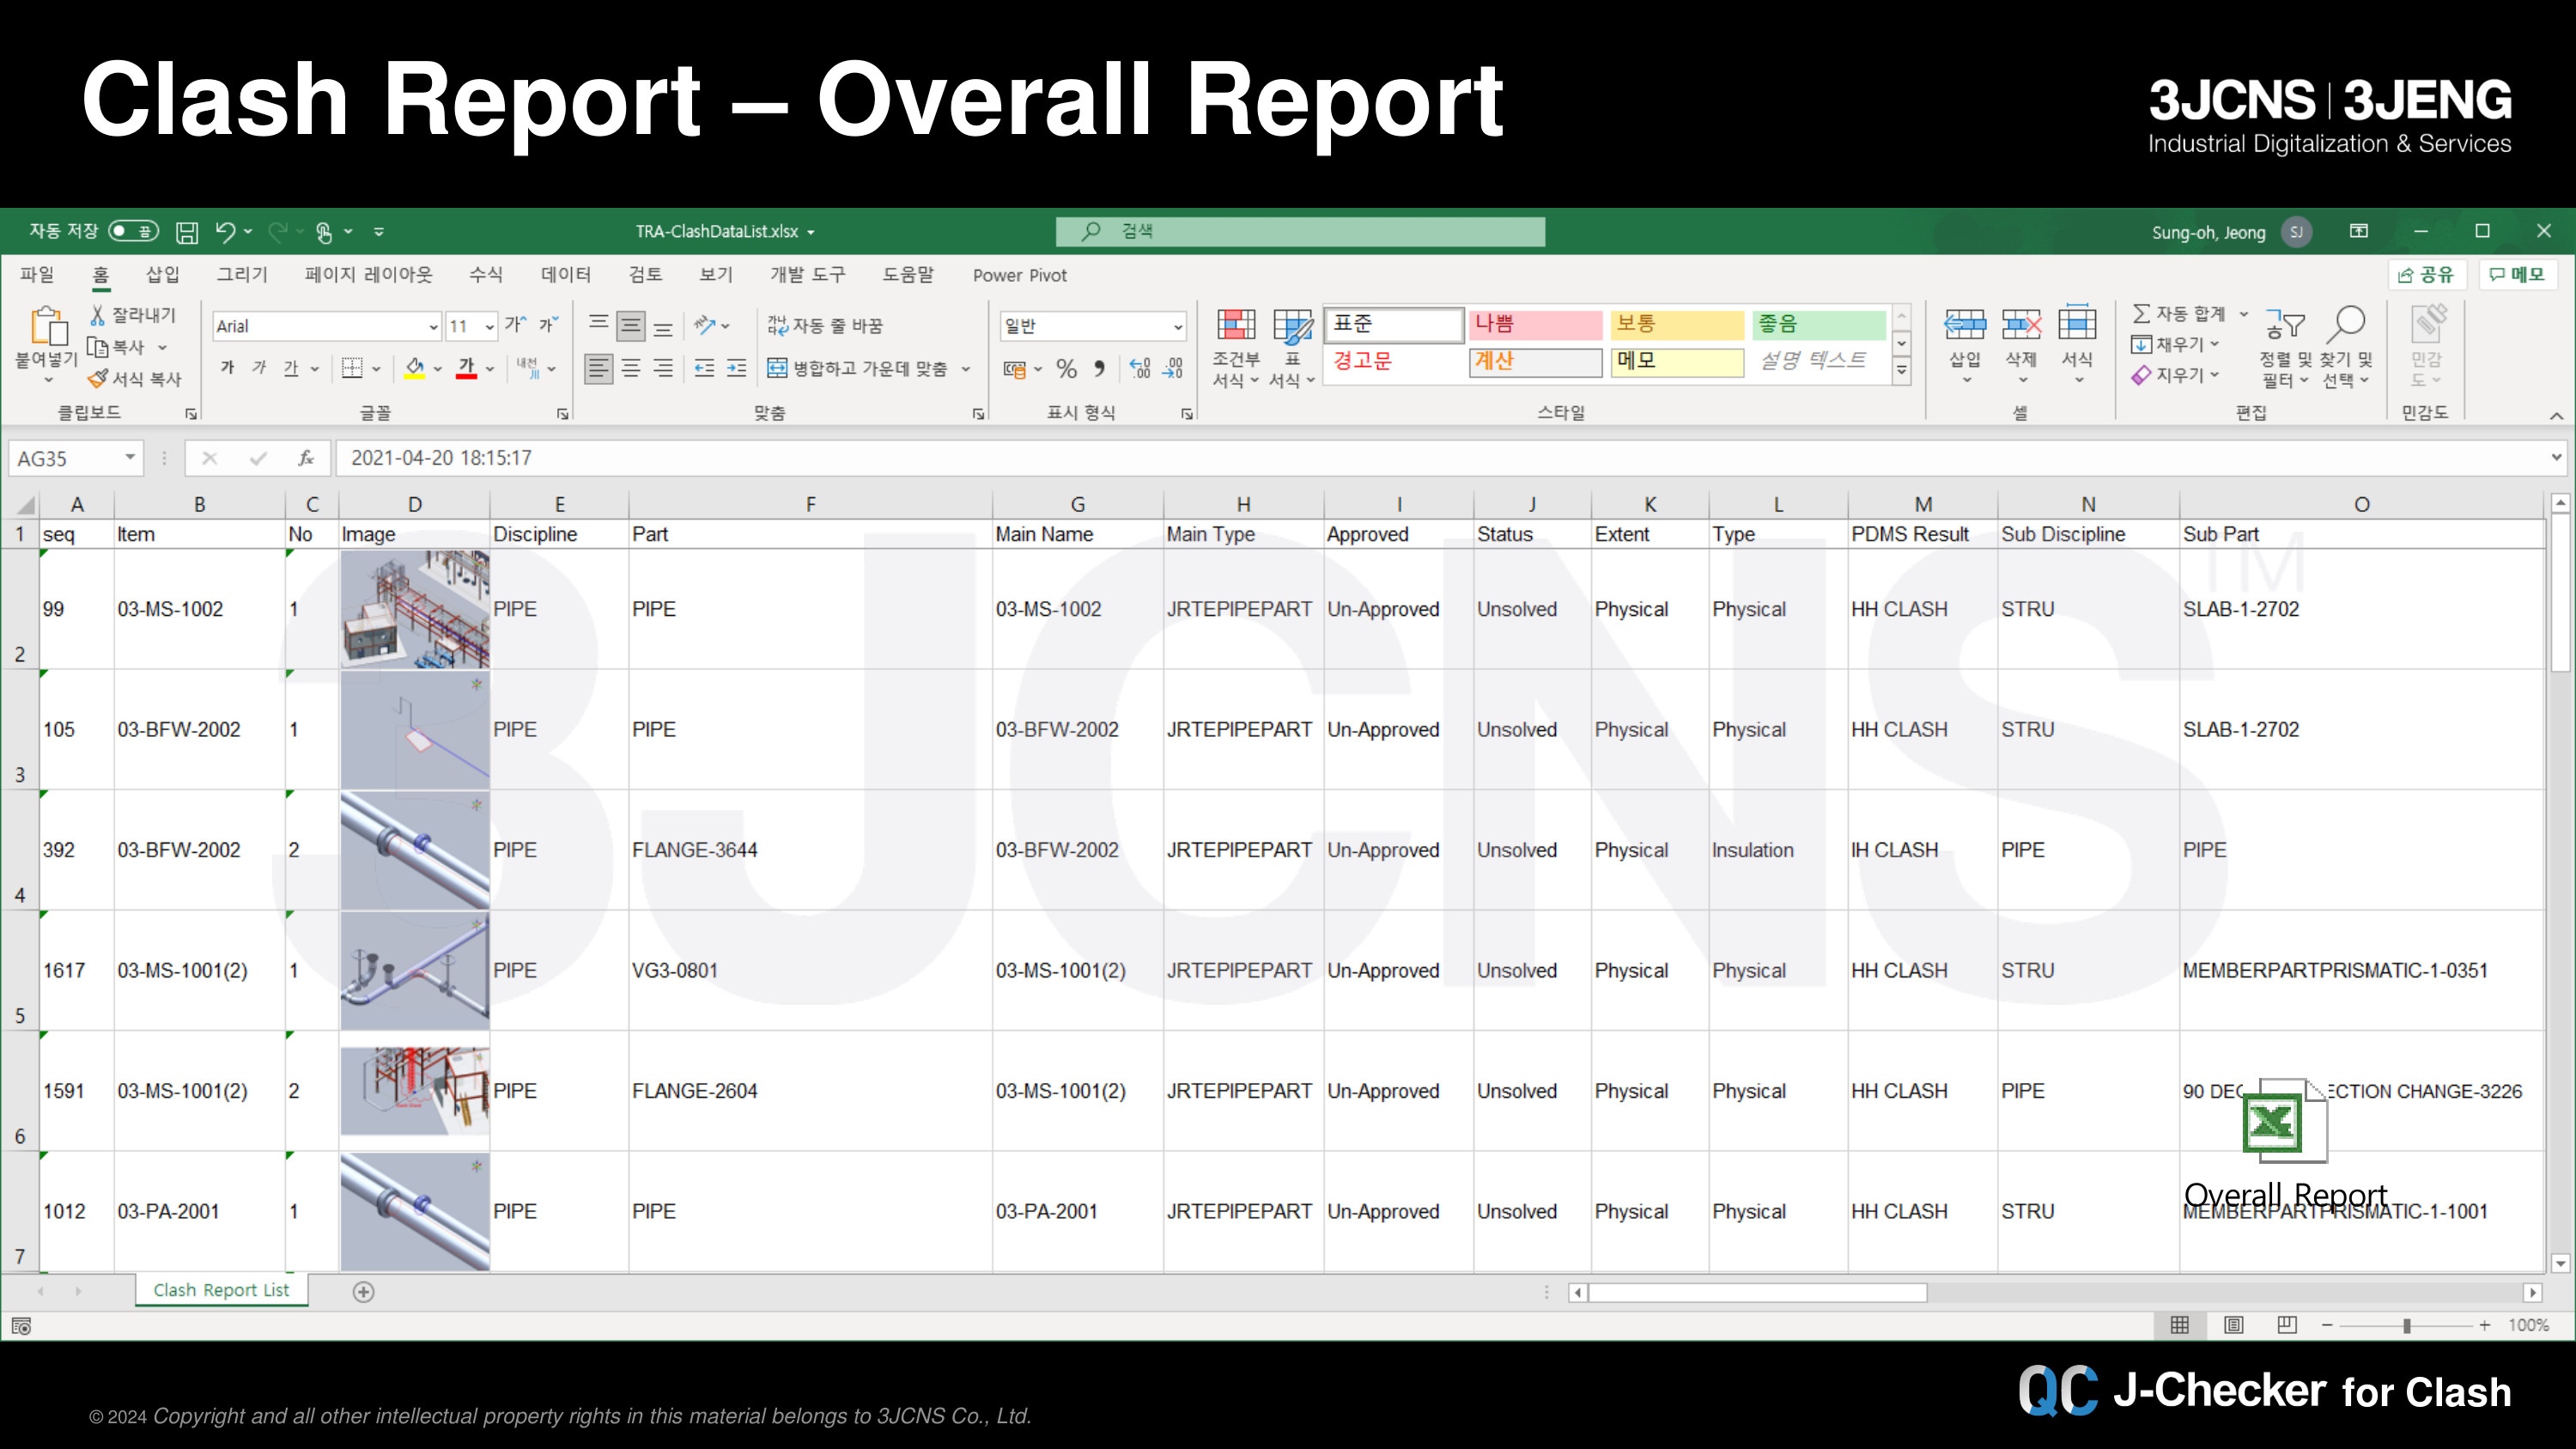The image size is (2576, 1449).
Task: Expand the cell styles gallery arrow
Action: (x=1902, y=372)
